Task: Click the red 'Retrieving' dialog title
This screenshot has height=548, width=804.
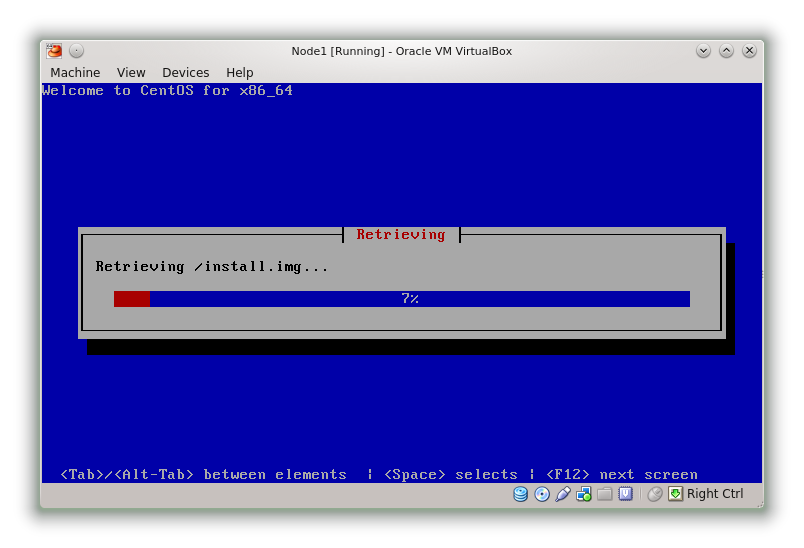Action: click(x=401, y=235)
